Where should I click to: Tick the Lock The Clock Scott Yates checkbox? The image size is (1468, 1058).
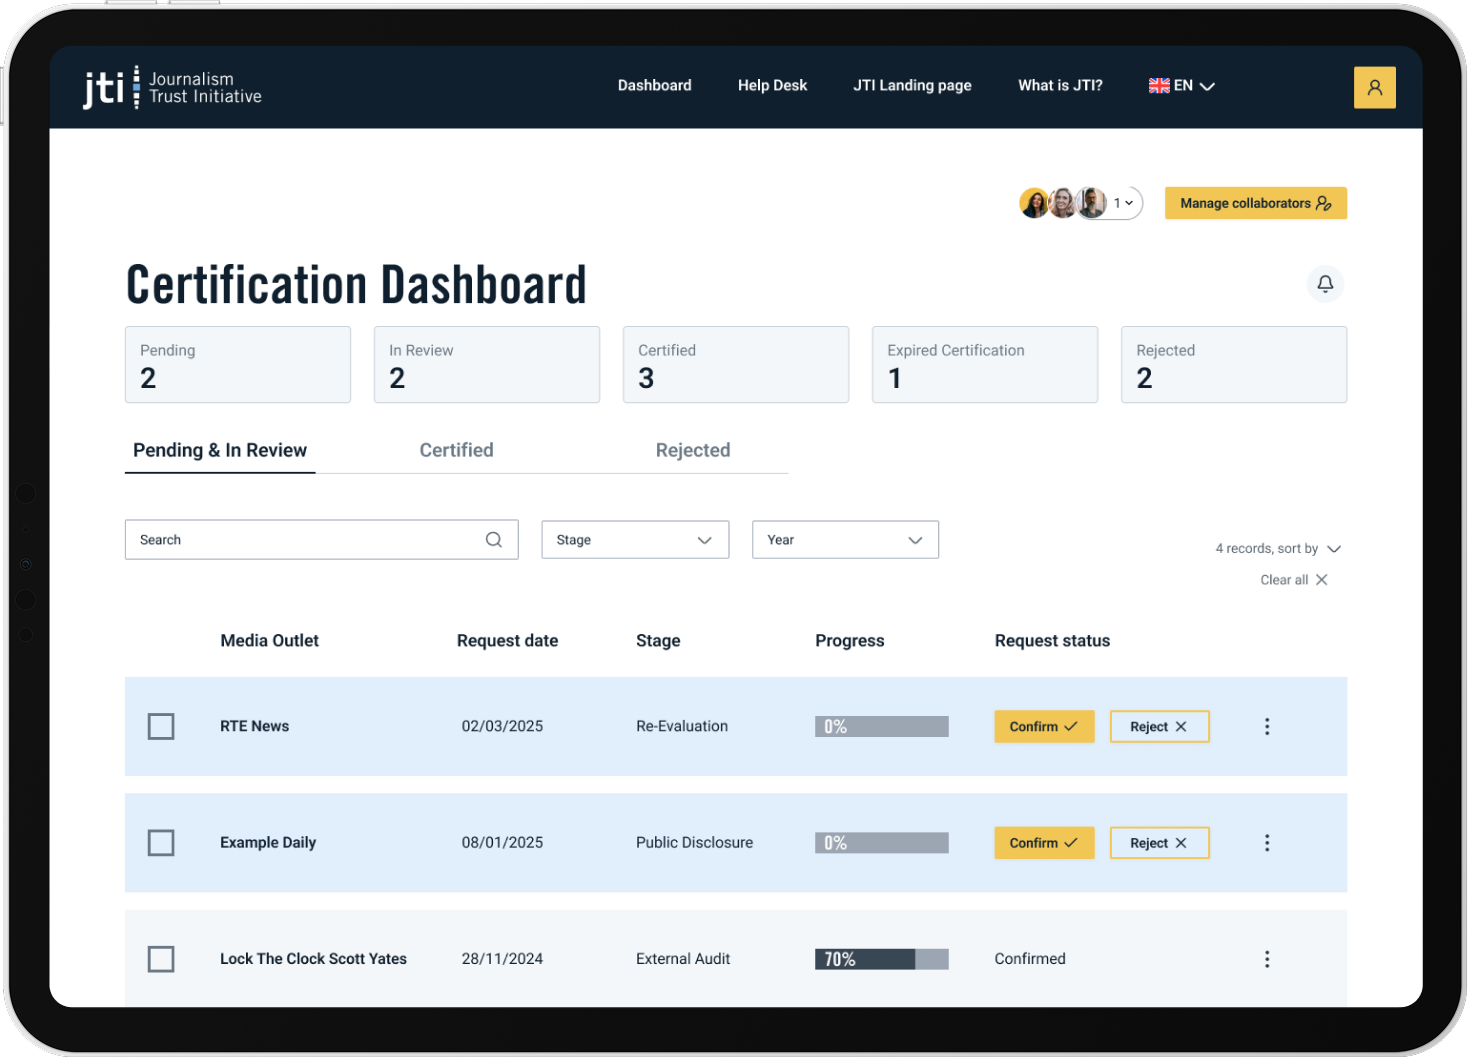161,959
